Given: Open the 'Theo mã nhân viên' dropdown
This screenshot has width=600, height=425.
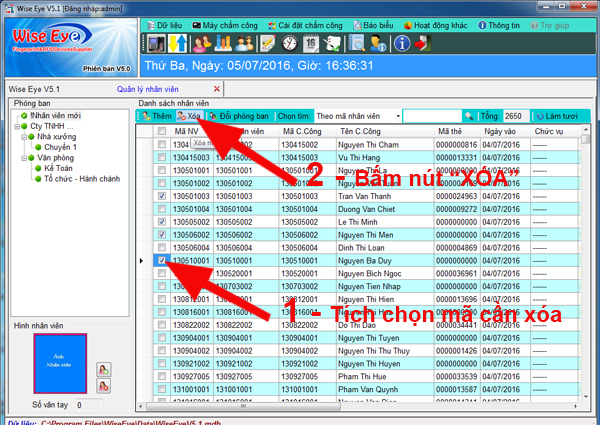Looking at the screenshot, I should [x=398, y=116].
